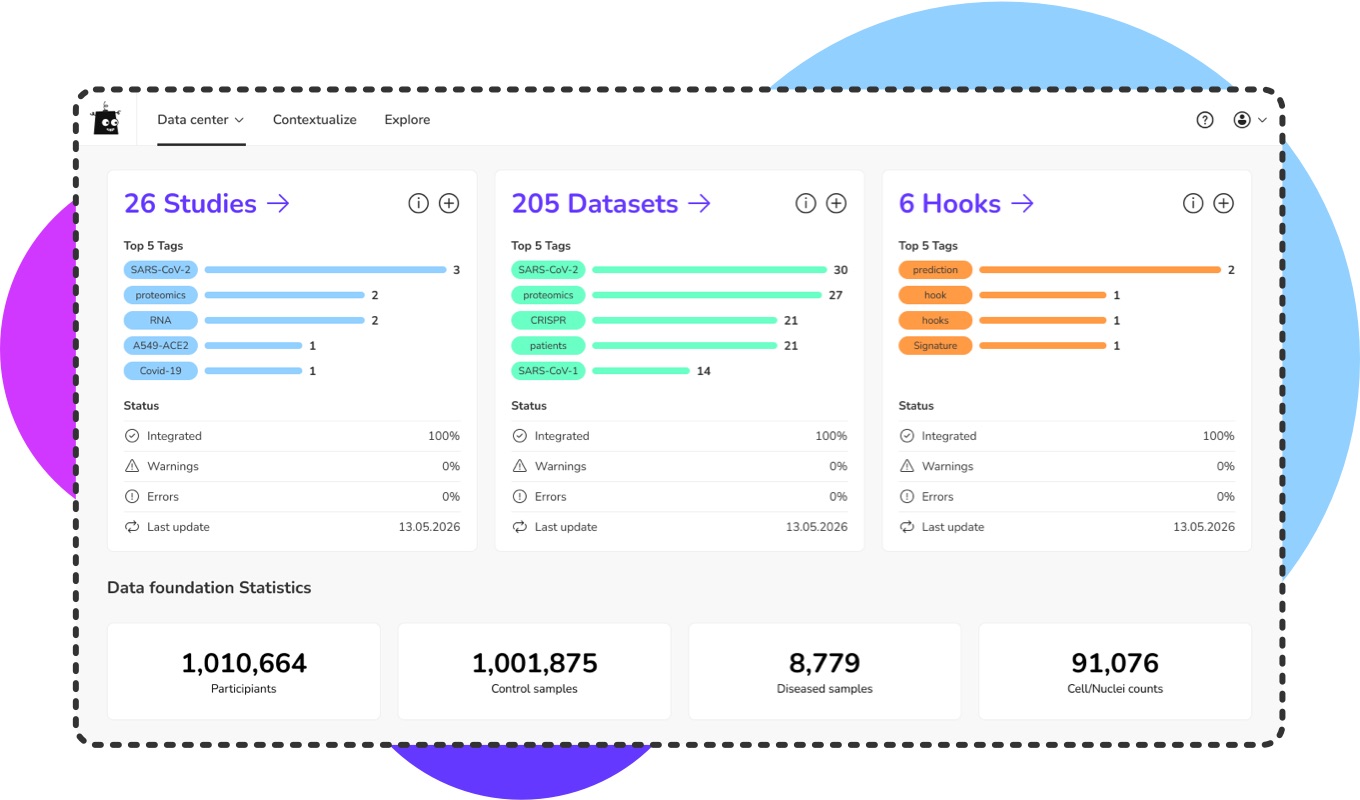Click the Warnings triangle icon in Studies
1360x800 pixels.
click(x=132, y=466)
